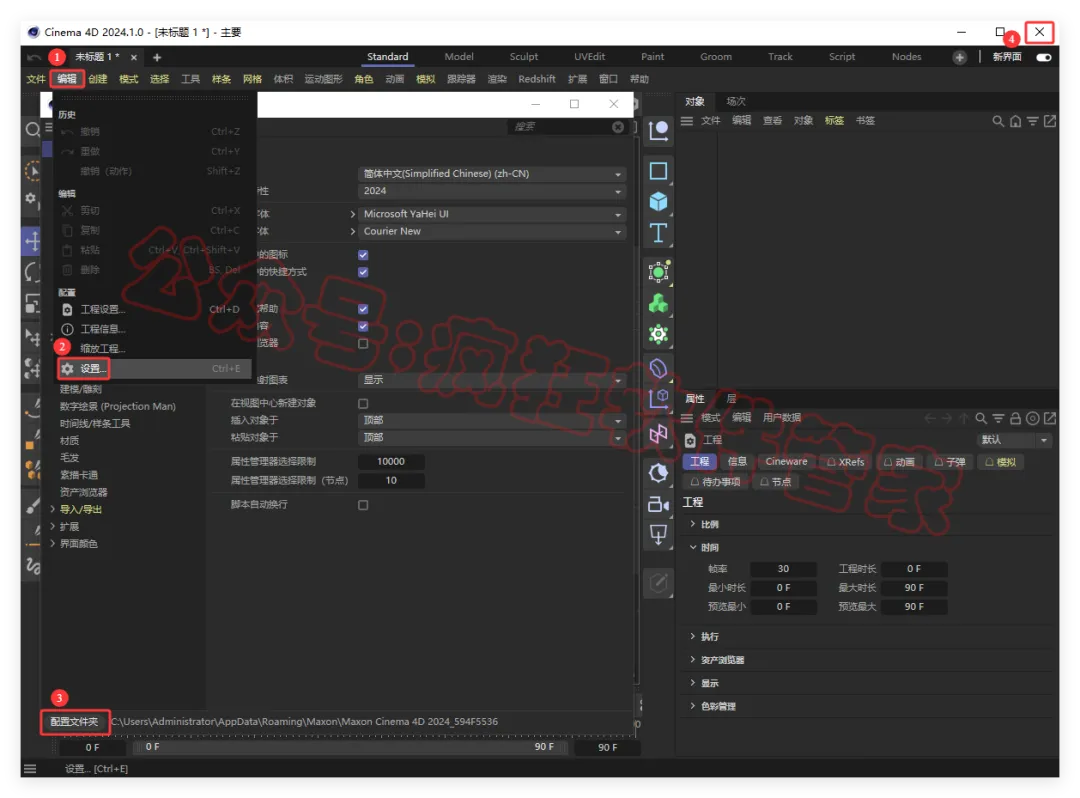Click the preferences search field

click(561, 127)
